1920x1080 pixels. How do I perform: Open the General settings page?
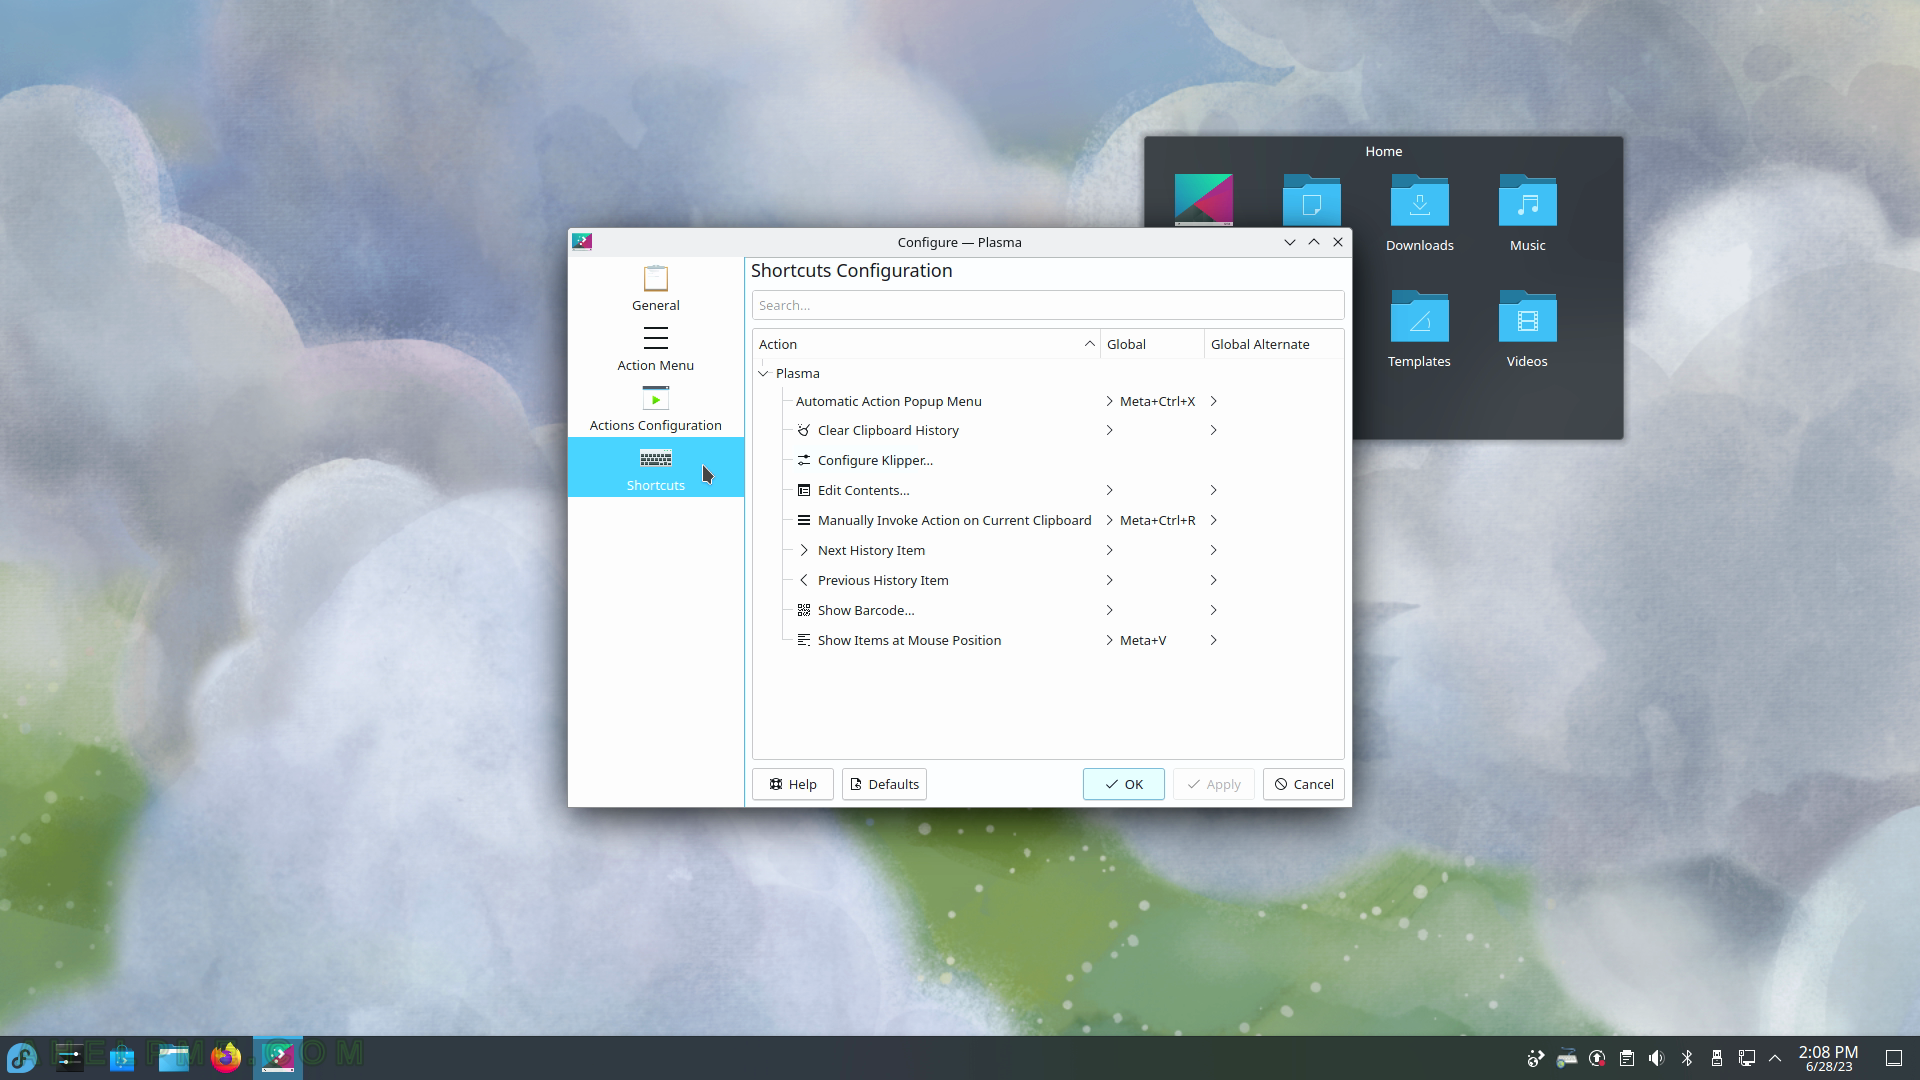click(655, 288)
